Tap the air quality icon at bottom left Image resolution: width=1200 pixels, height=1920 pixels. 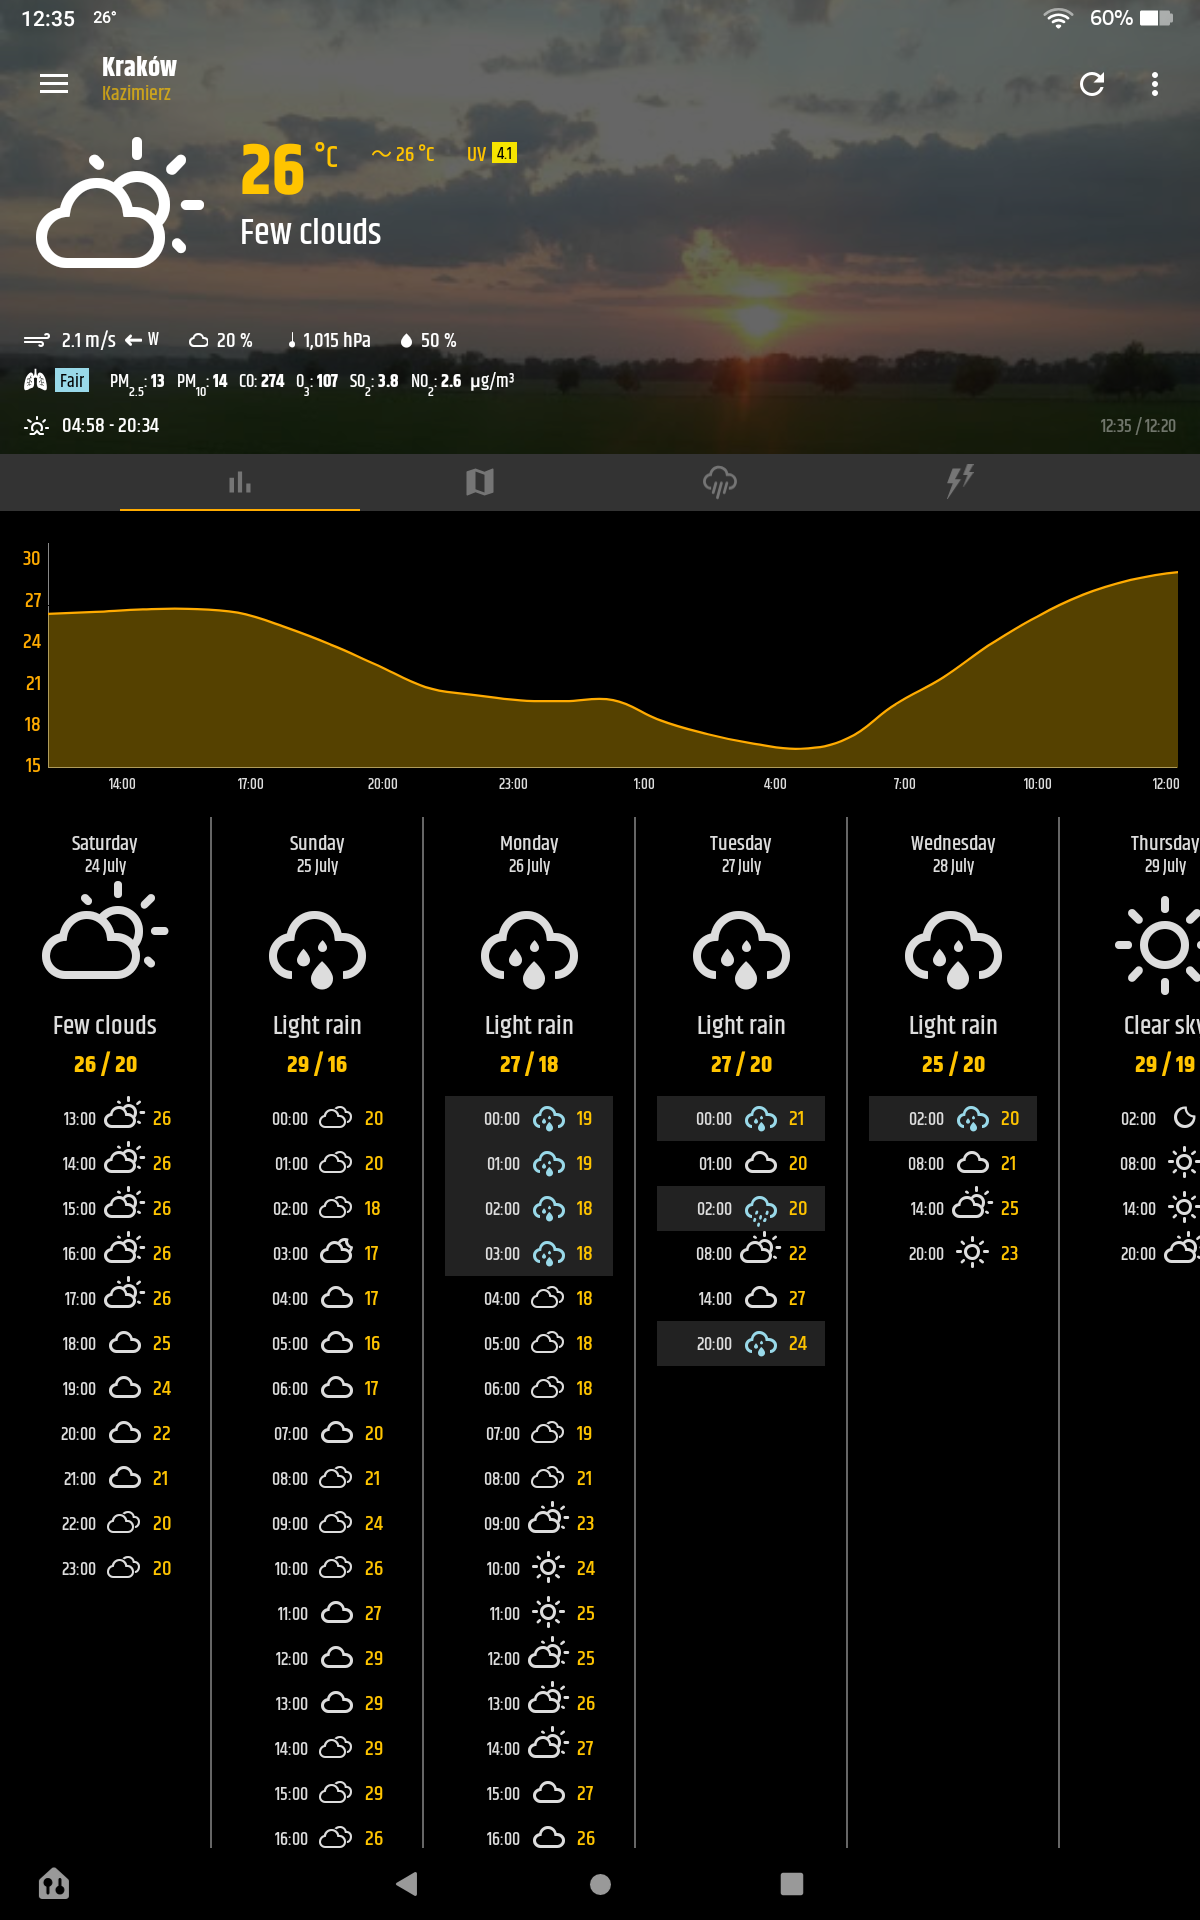point(54,1884)
